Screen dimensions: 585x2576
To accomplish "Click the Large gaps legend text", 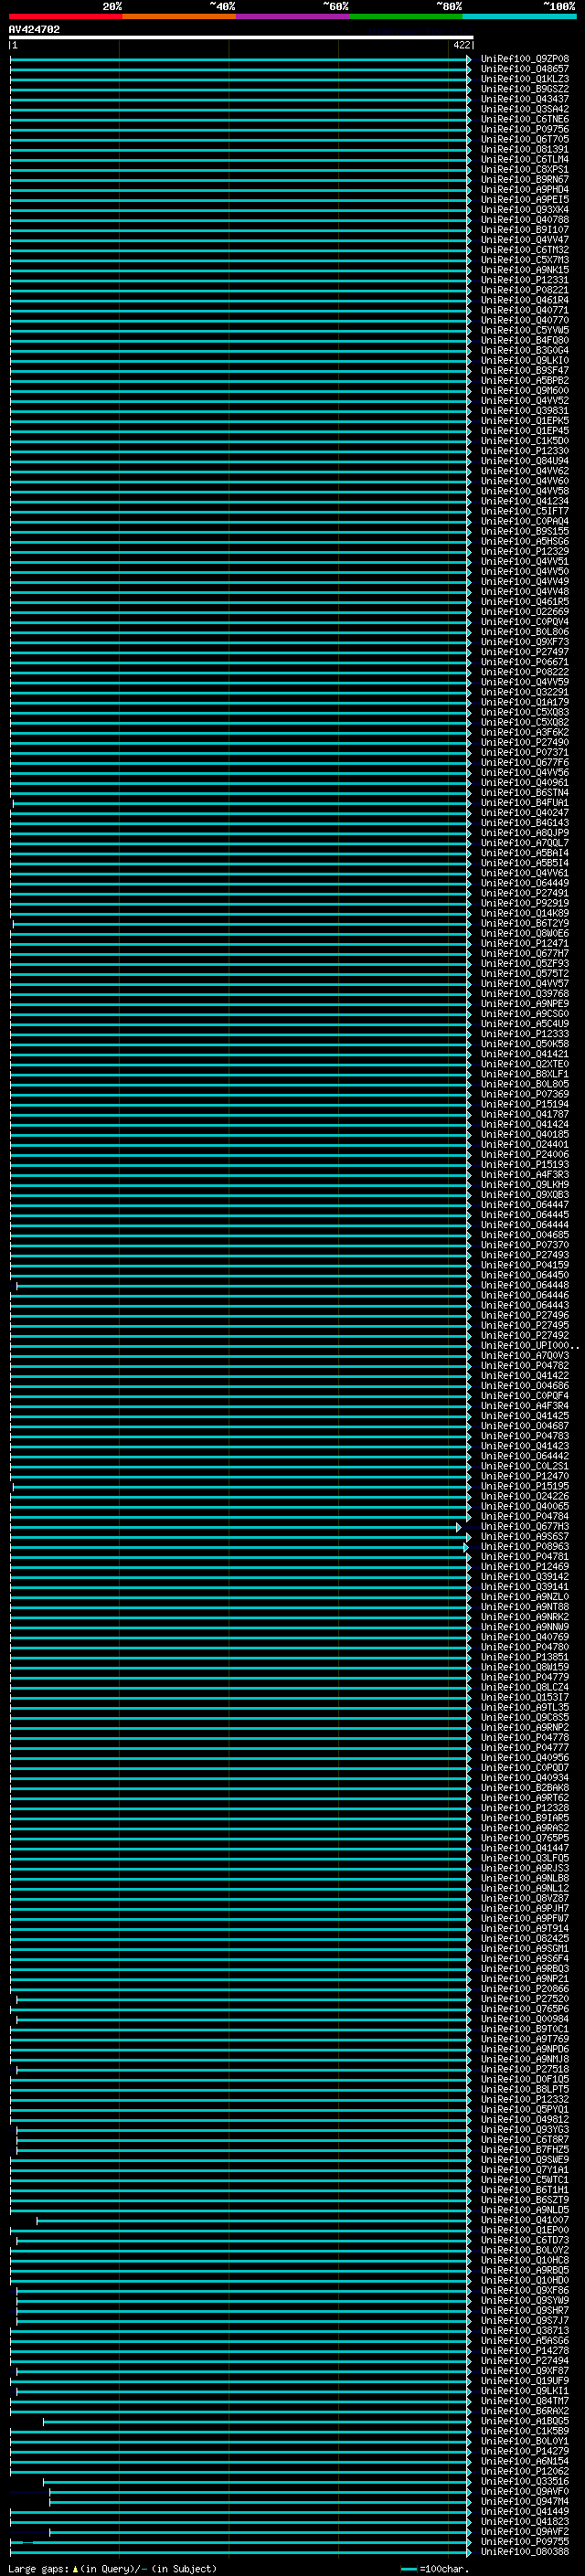I will (x=39, y=2569).
